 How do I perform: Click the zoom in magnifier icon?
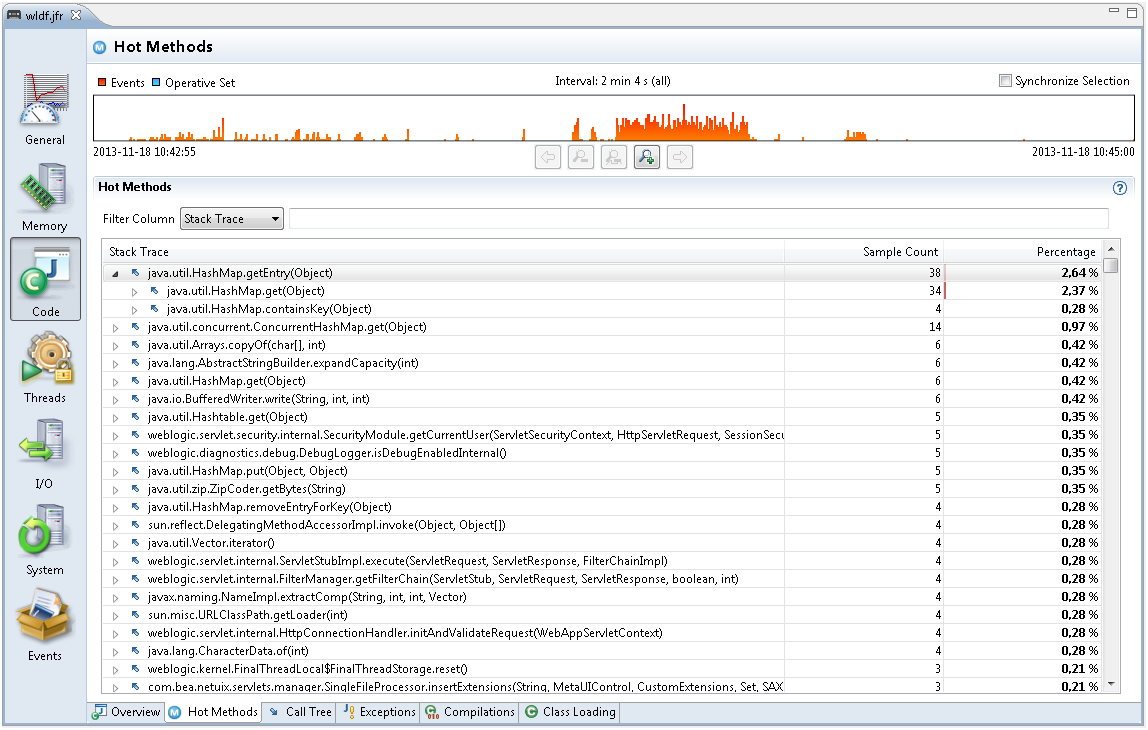click(x=647, y=157)
